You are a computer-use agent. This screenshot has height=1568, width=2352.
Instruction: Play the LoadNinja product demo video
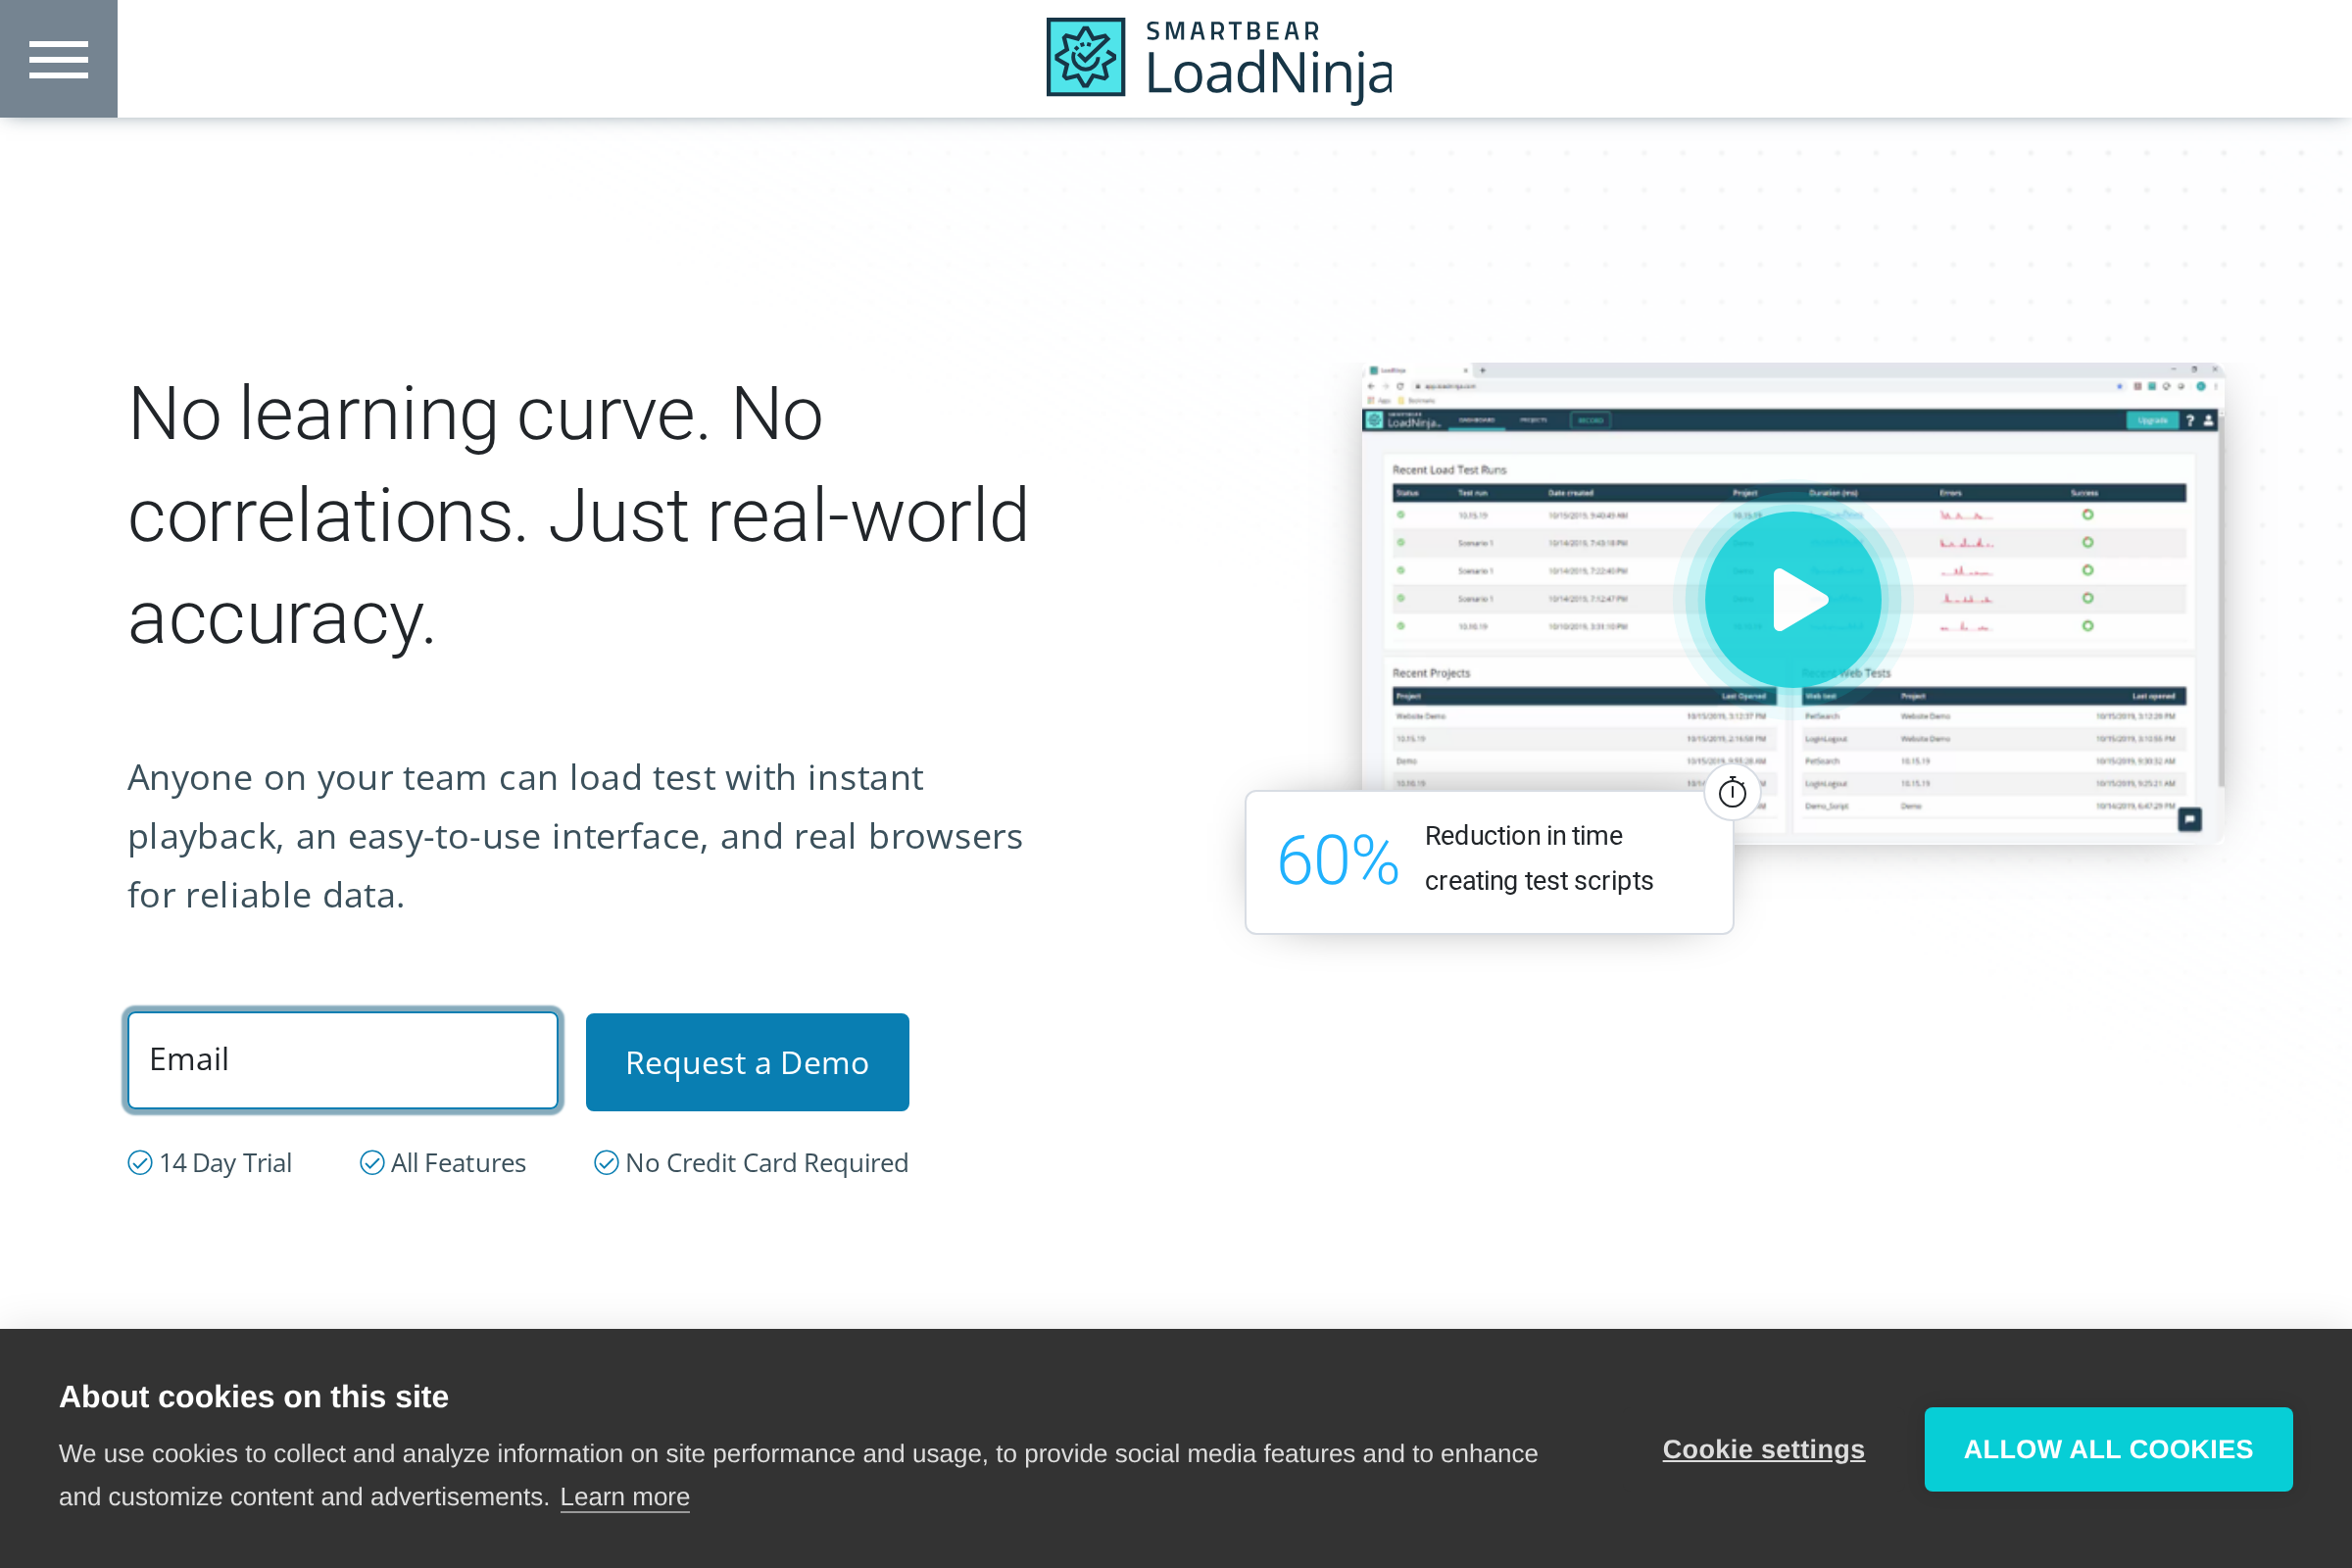[x=1792, y=598]
